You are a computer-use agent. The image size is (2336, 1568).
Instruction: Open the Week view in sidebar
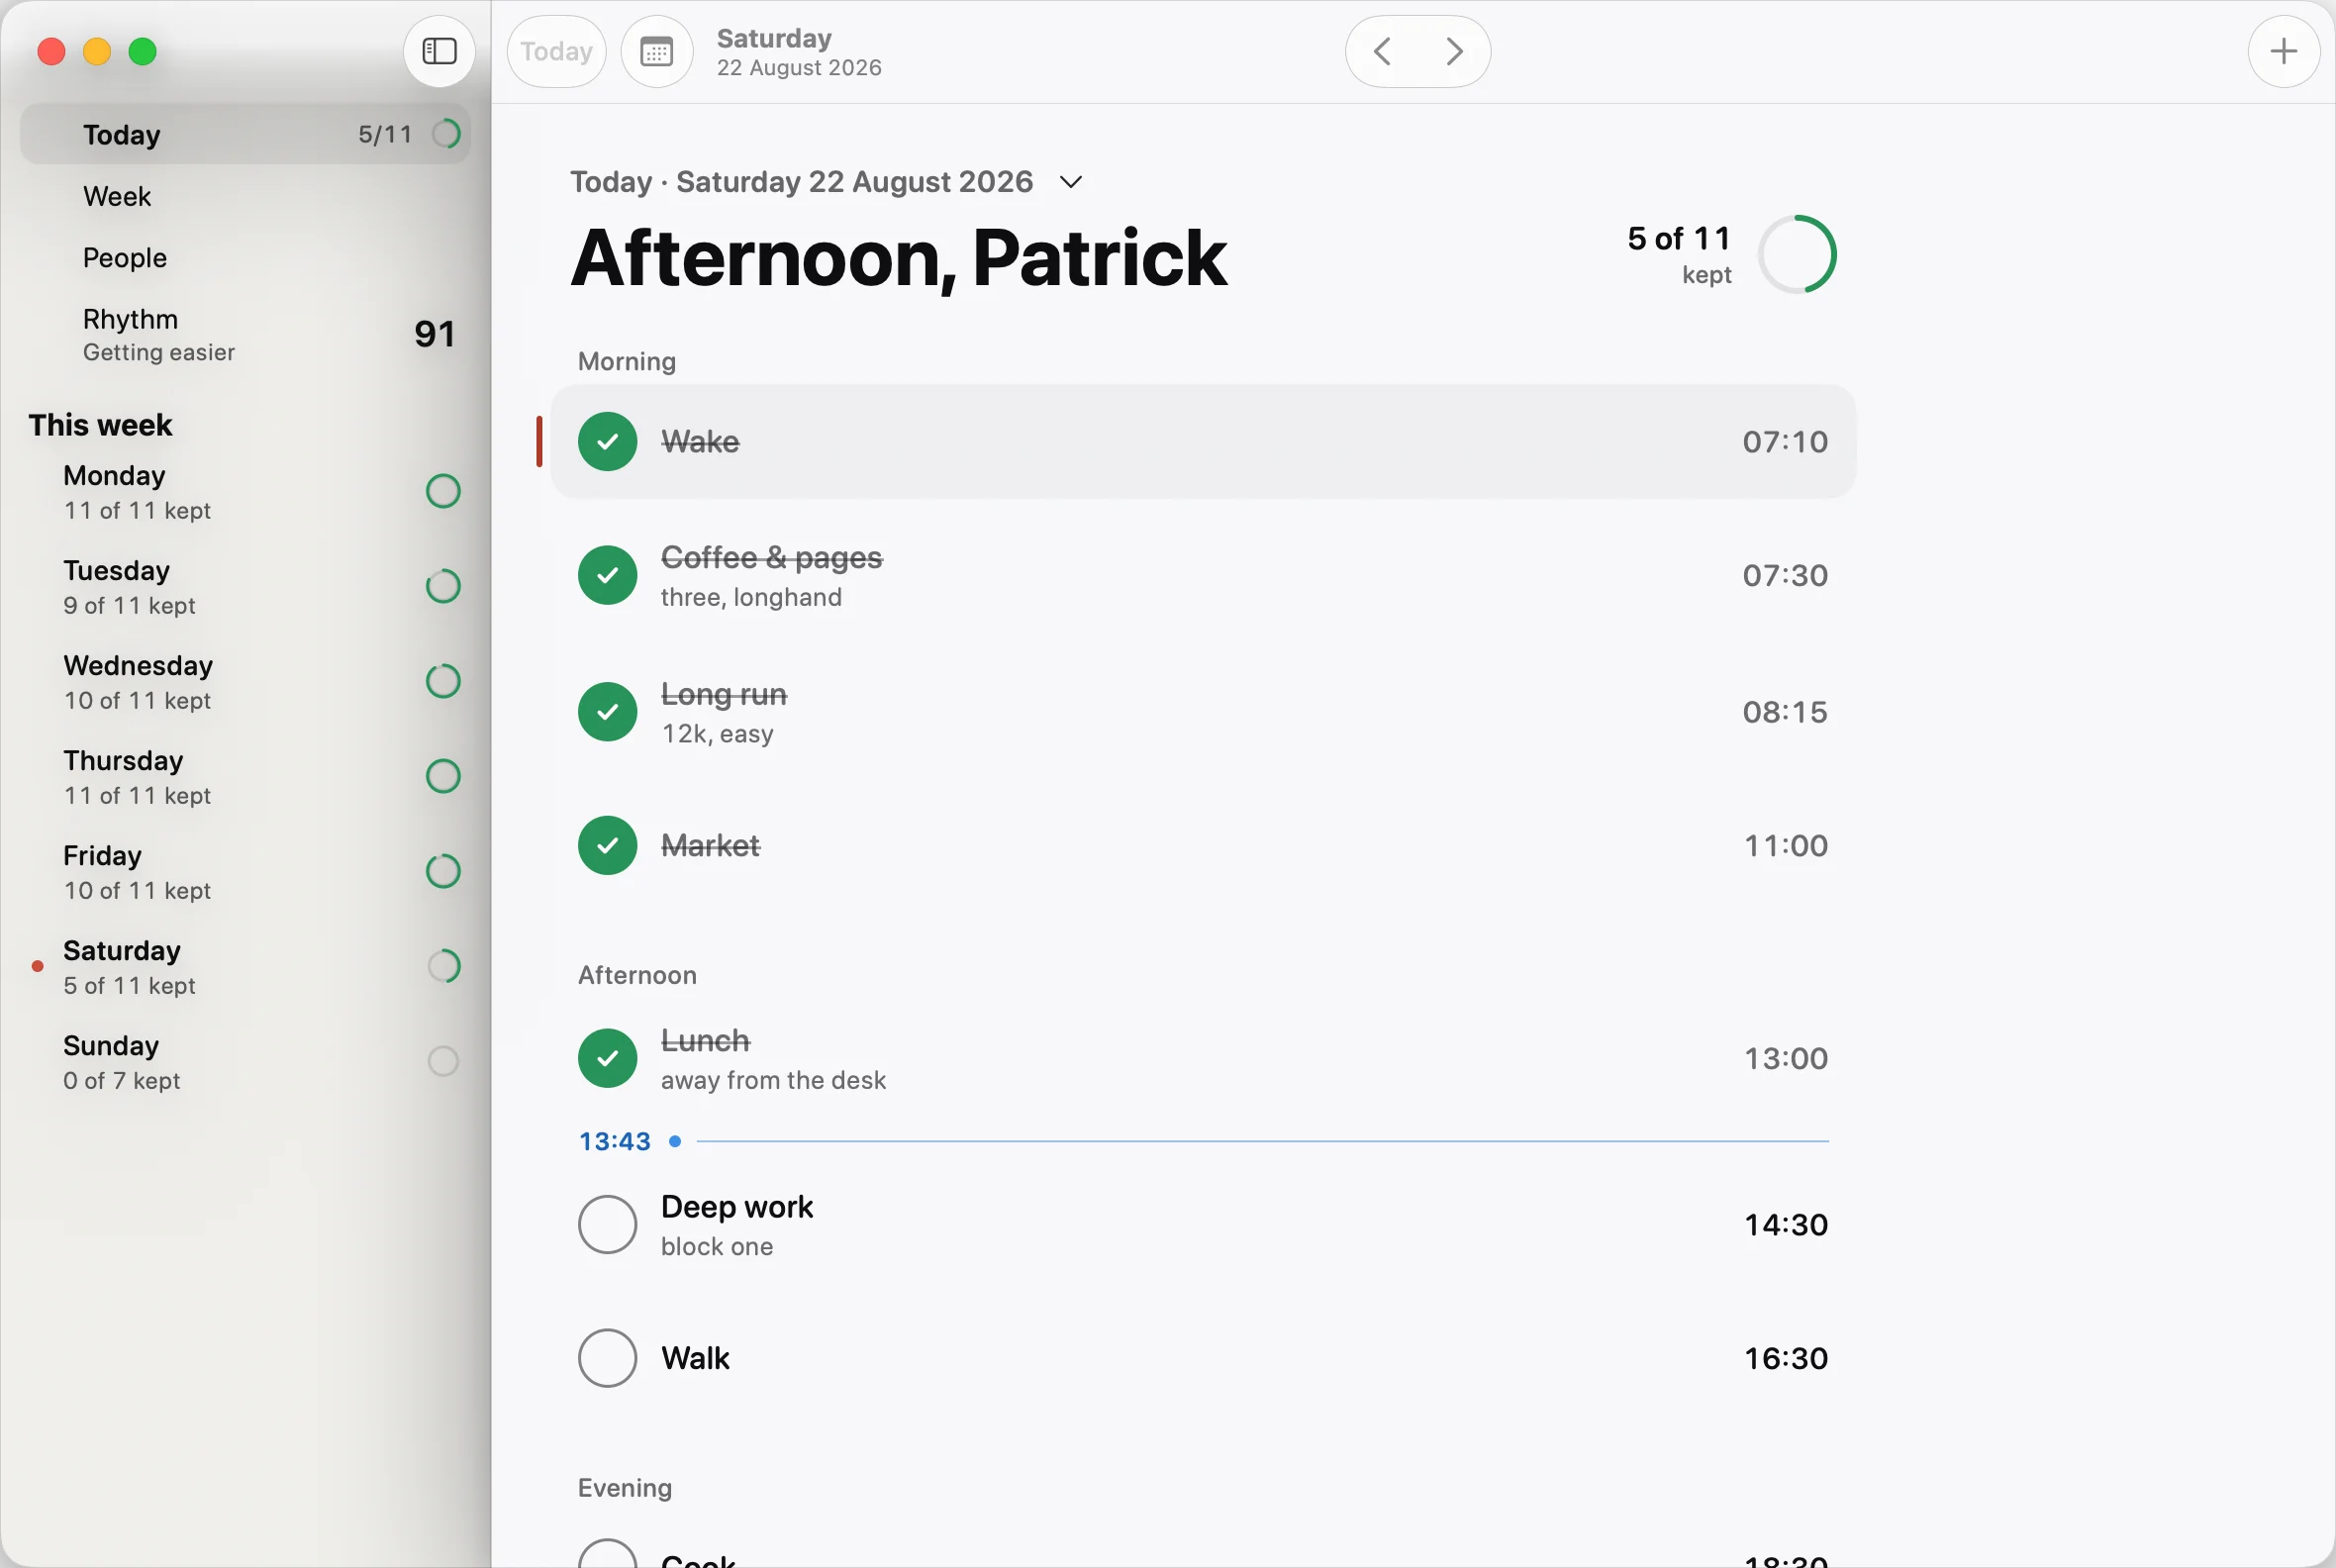click(246, 196)
